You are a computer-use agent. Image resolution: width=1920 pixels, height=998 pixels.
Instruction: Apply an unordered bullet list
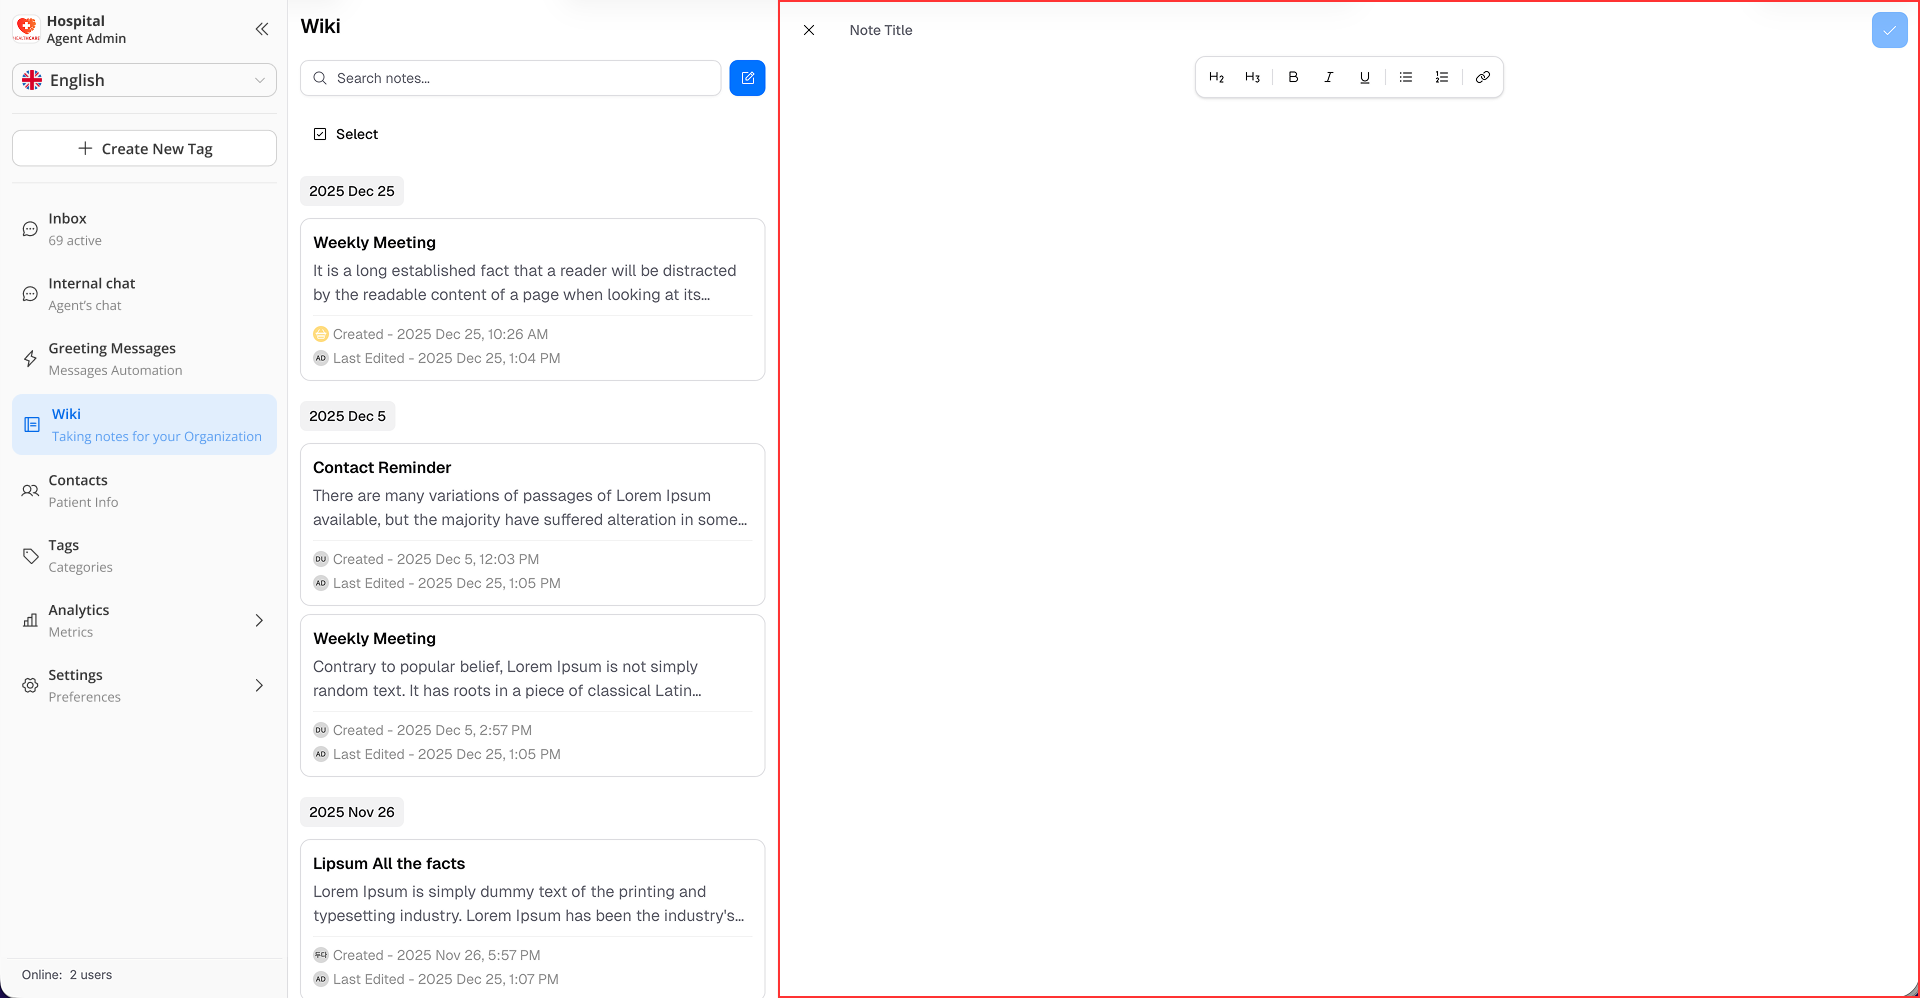(1405, 77)
